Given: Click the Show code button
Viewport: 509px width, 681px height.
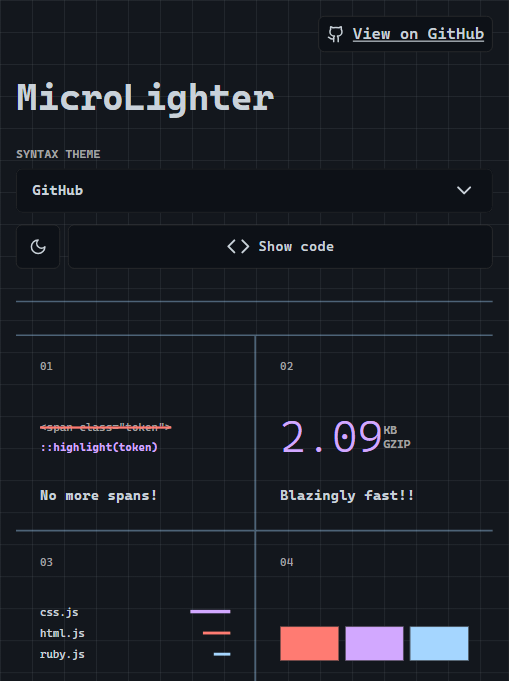Looking at the screenshot, I should pos(280,247).
